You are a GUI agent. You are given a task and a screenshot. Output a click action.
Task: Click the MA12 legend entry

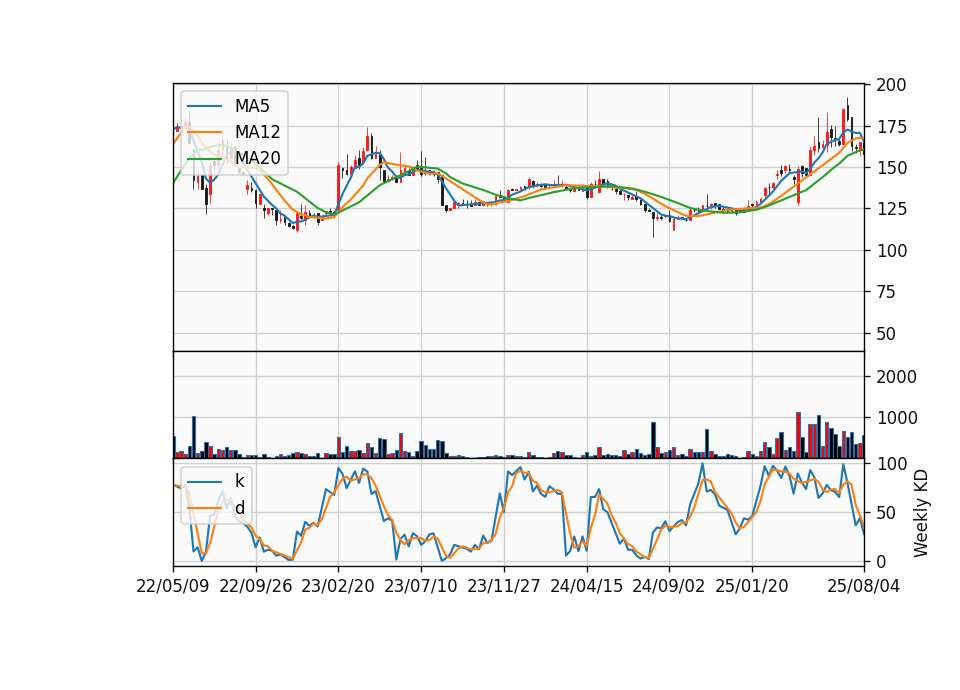(x=233, y=132)
